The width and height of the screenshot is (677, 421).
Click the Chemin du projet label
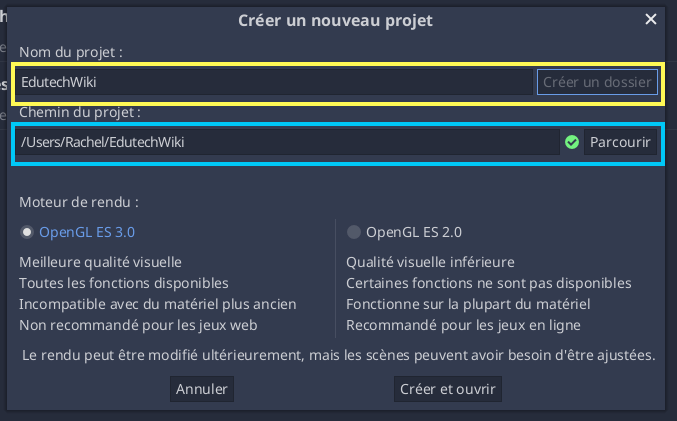pyautogui.click(x=80, y=112)
